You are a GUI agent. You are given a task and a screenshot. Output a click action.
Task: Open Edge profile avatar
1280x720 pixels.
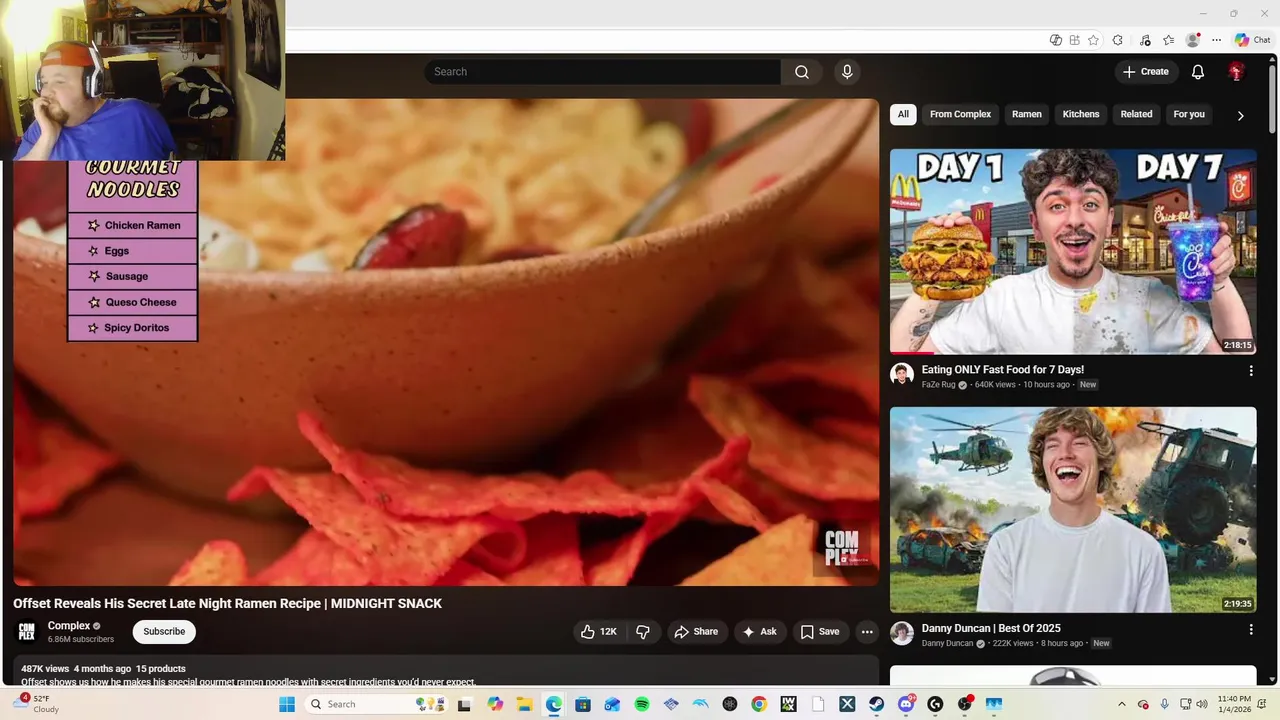coord(1193,40)
